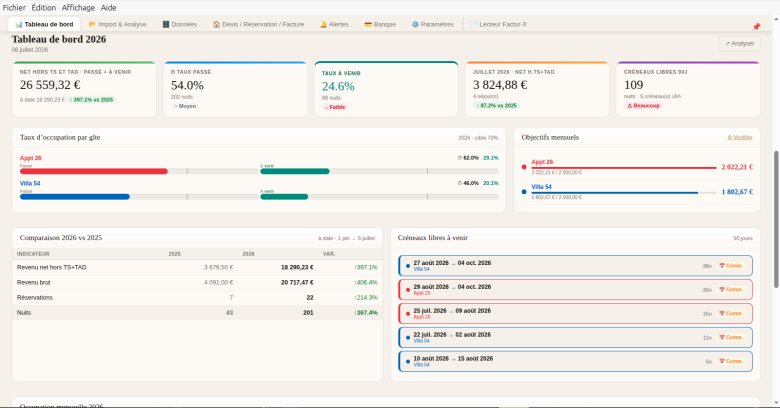Click Comm. icon for 29 août Appt 26 slot
The width and height of the screenshot is (780, 408).
point(731,290)
